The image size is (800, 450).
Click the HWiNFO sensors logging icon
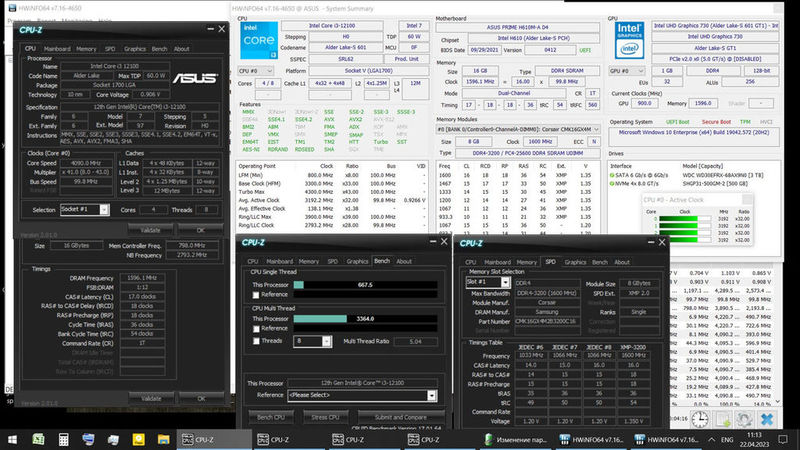pyautogui.click(x=723, y=419)
